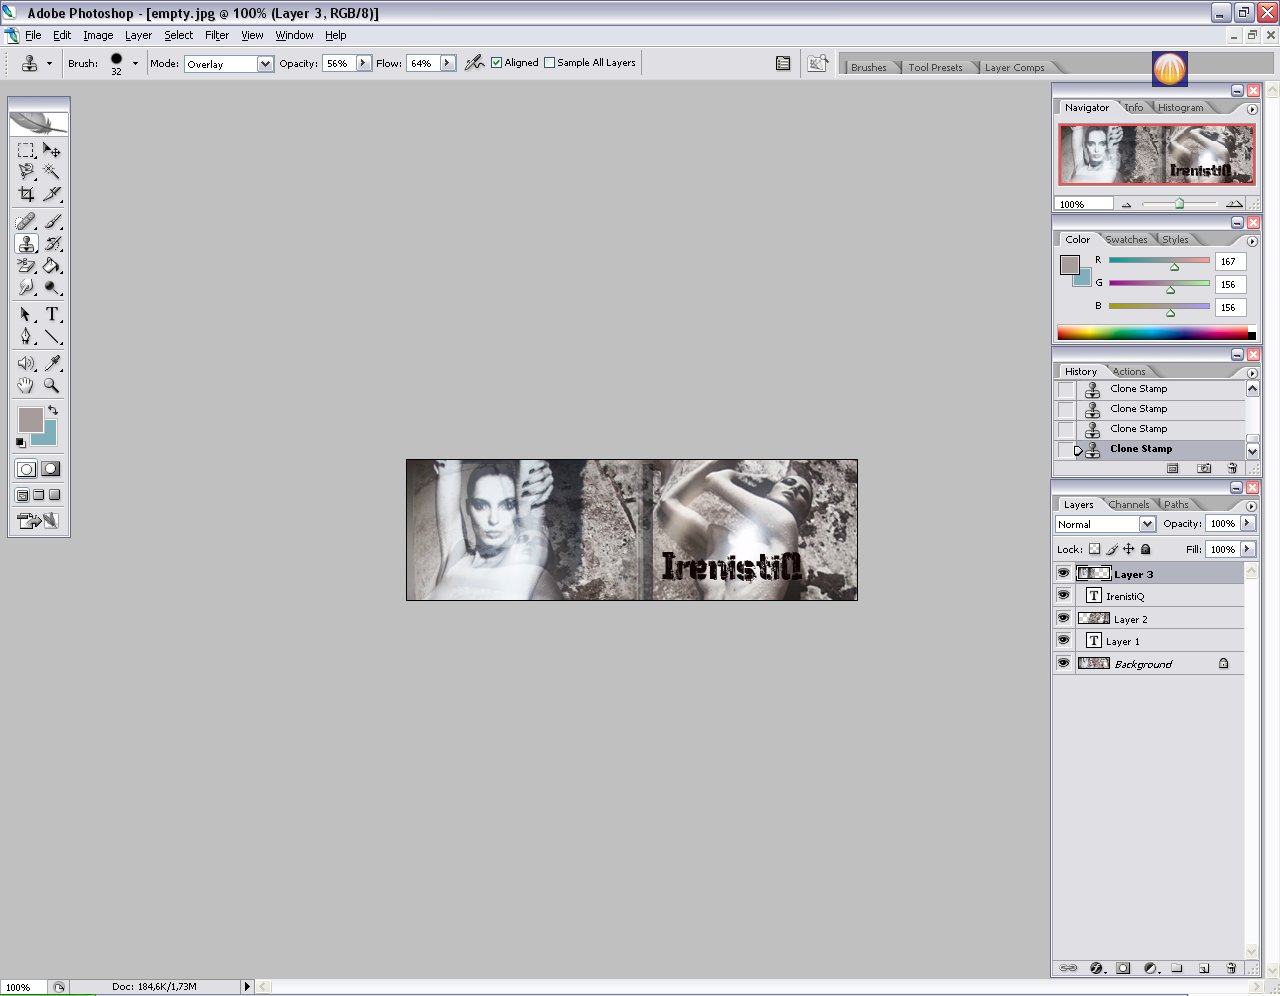Select the Hand tool
Viewport: 1280px width, 996px height.
click(x=26, y=386)
